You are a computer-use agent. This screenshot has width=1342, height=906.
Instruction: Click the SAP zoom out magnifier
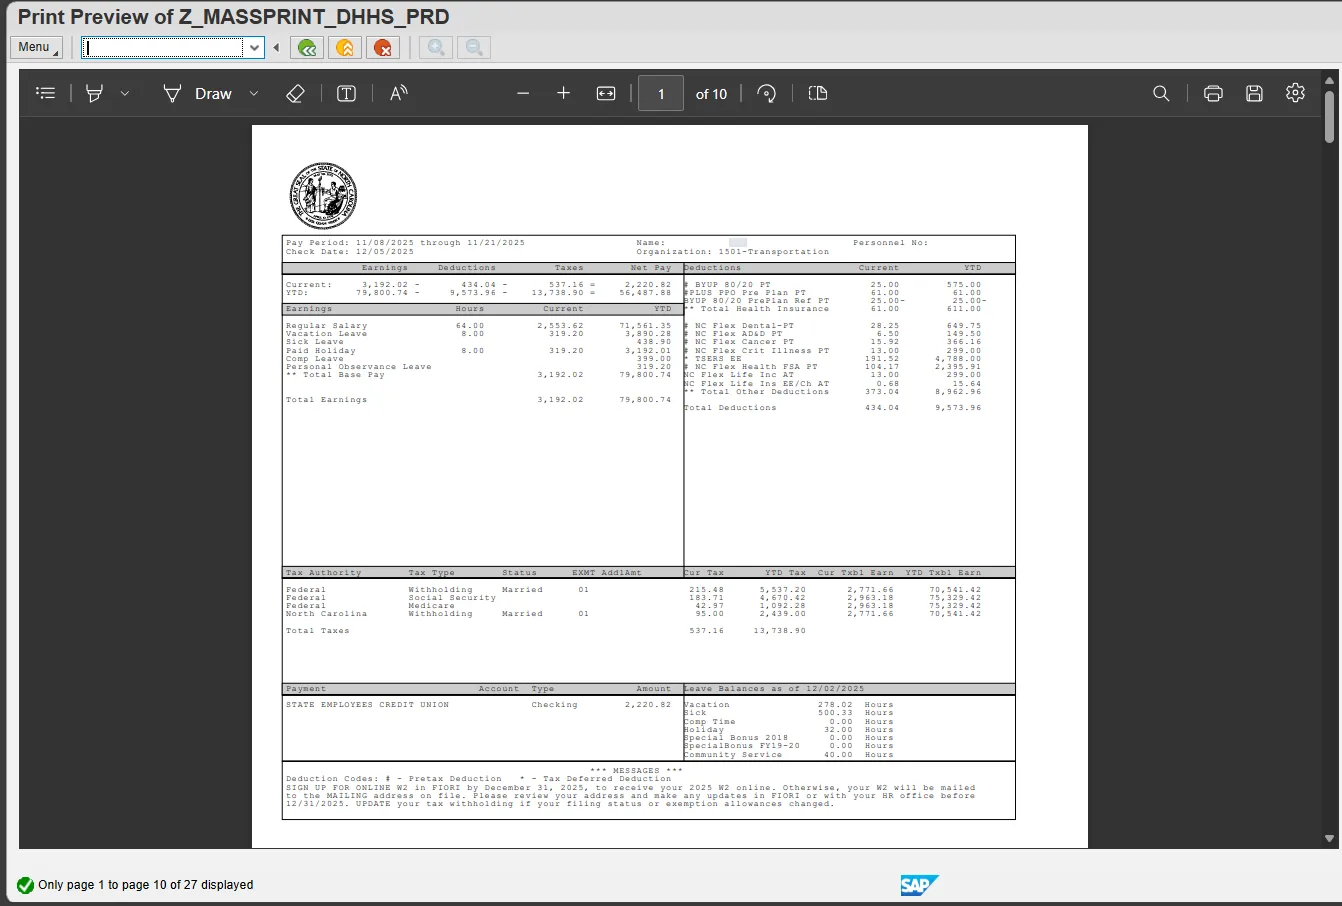pos(474,47)
